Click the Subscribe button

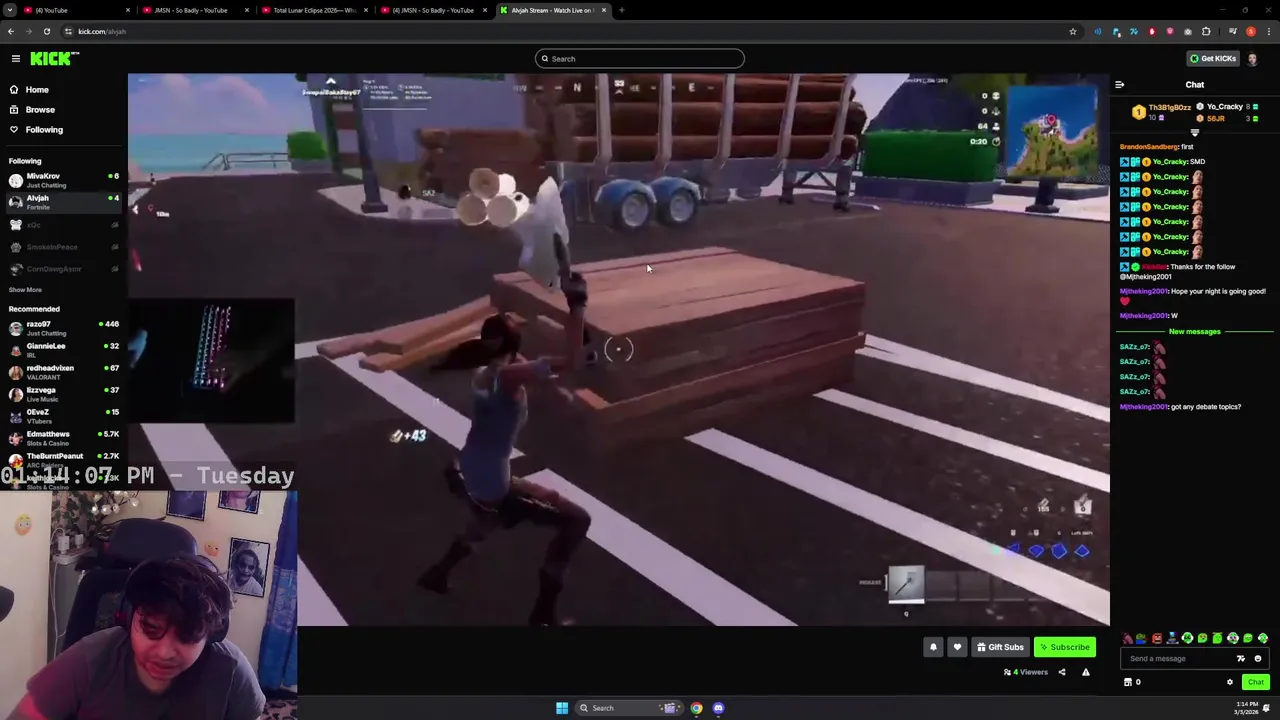pos(1065,647)
